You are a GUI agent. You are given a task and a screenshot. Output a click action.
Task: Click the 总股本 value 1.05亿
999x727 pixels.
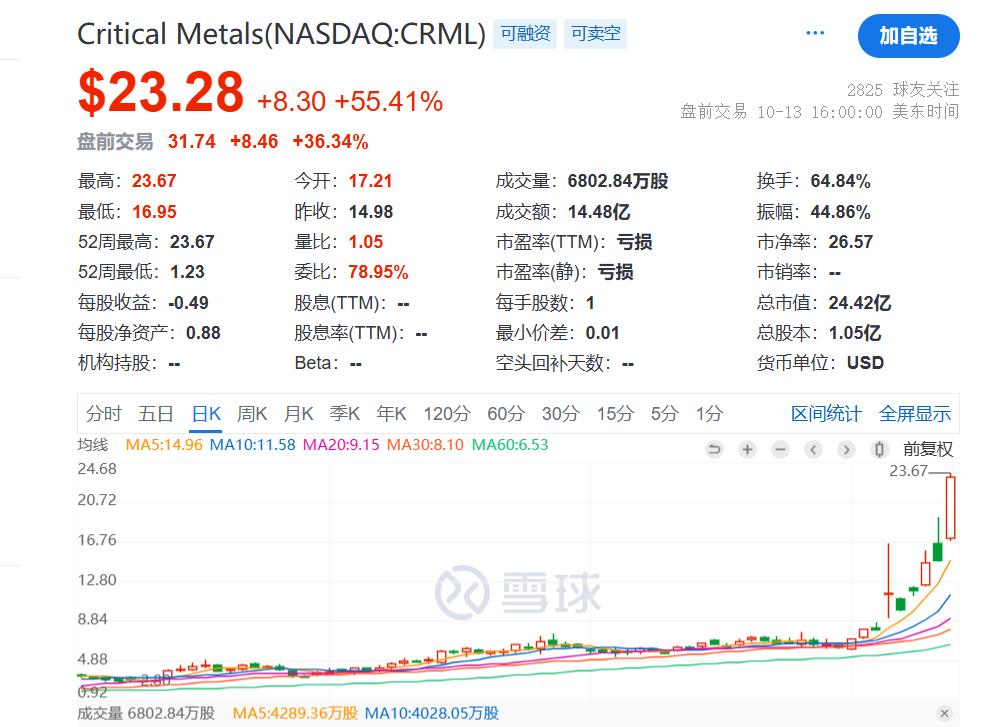pos(854,333)
